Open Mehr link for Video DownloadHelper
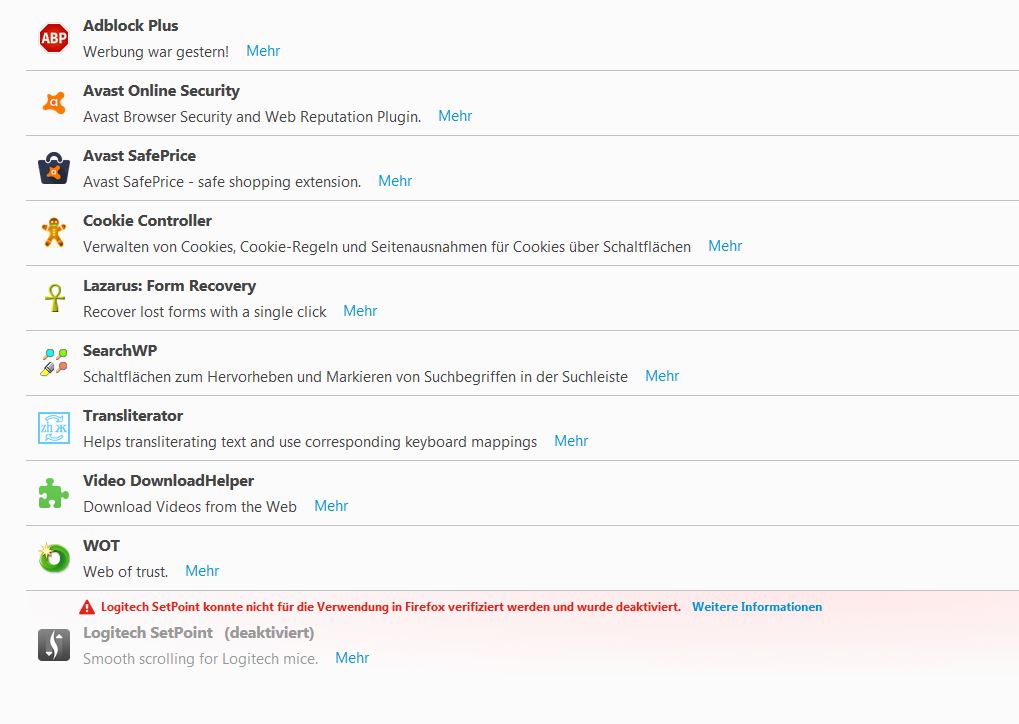This screenshot has height=724, width=1019. [331, 506]
